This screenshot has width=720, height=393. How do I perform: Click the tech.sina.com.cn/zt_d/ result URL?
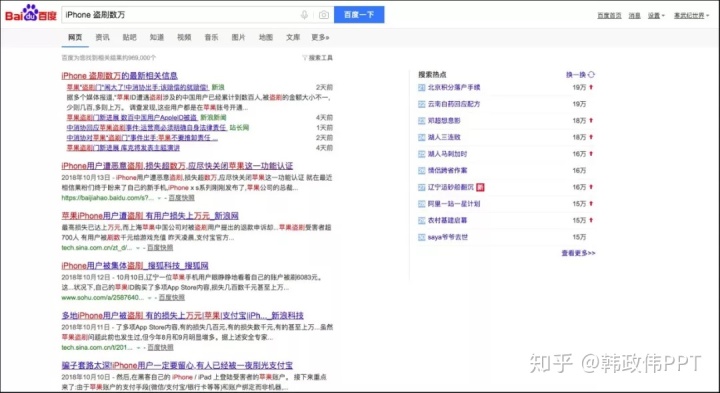97,248
